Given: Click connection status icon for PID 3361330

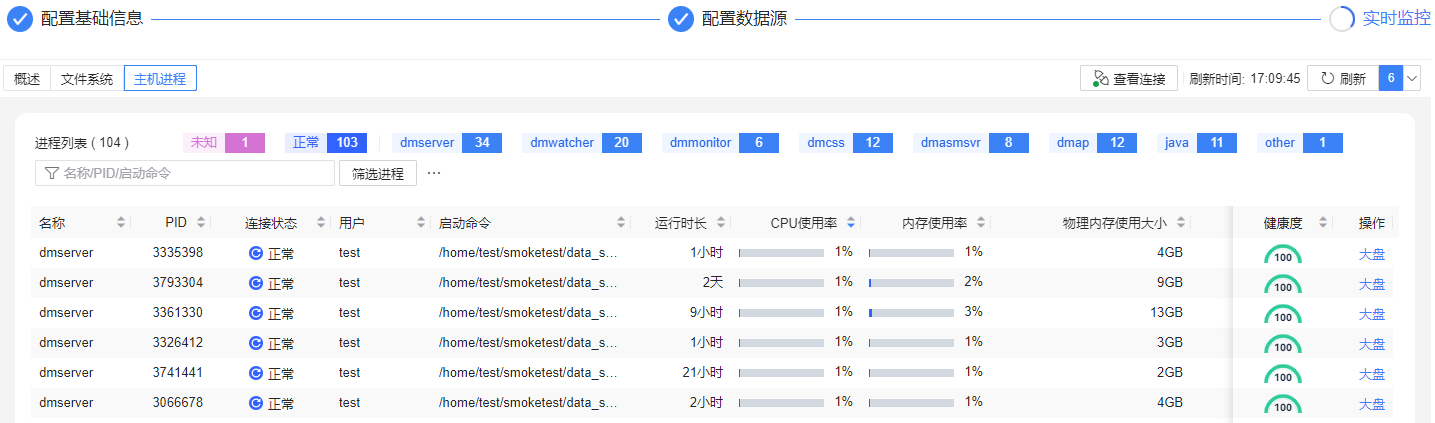Looking at the screenshot, I should point(256,313).
